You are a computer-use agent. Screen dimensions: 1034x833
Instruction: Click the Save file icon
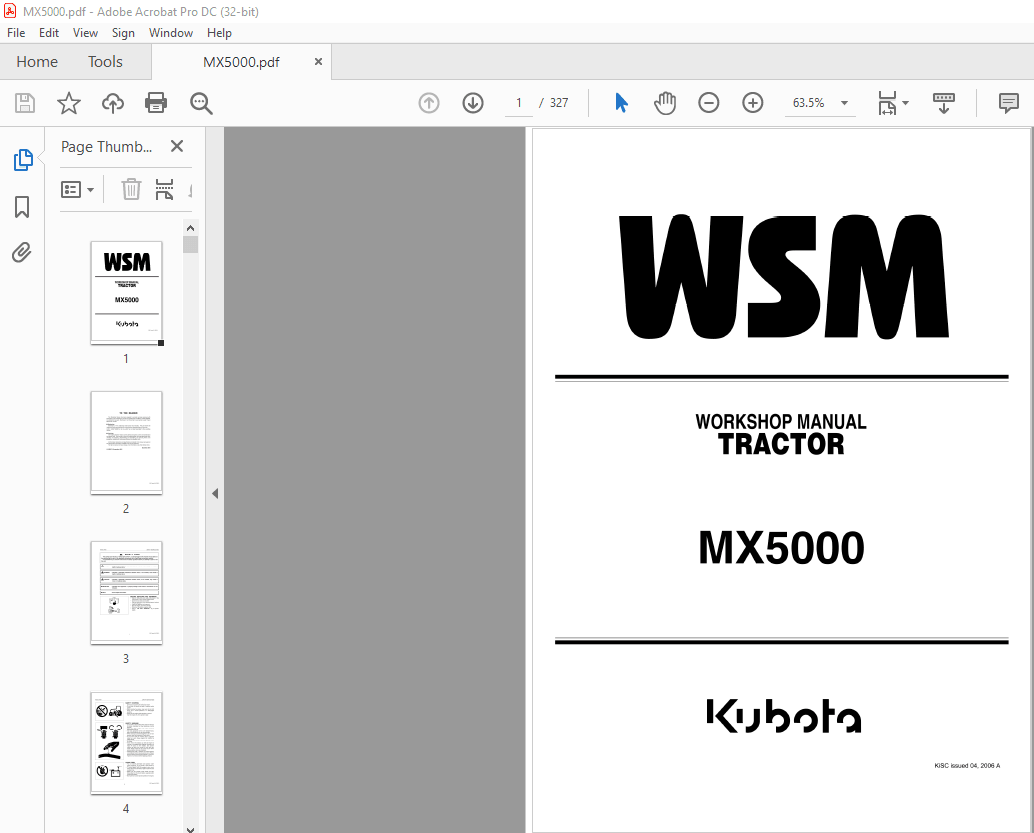(24, 102)
